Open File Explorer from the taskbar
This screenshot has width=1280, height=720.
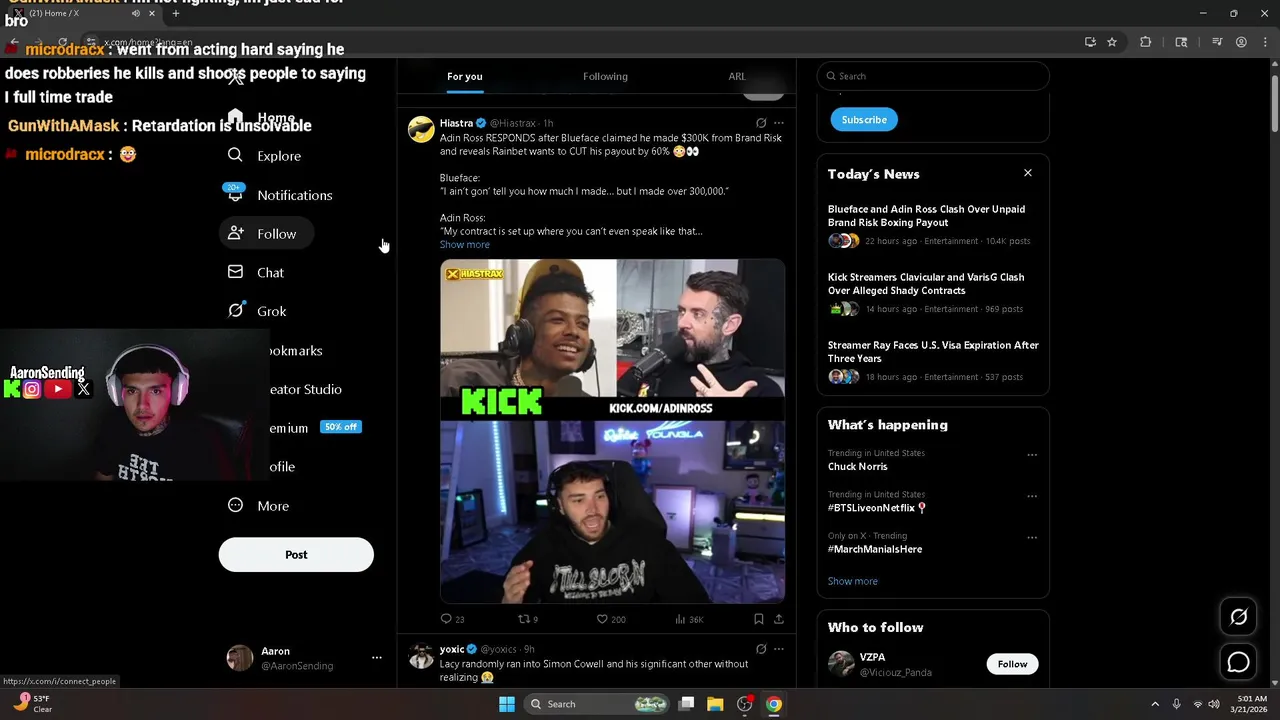coord(715,704)
